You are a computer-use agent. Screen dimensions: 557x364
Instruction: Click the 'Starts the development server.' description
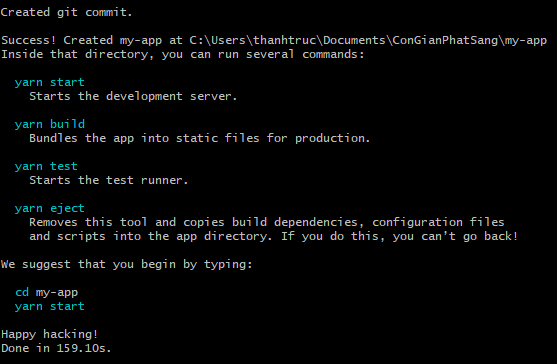click(x=133, y=97)
